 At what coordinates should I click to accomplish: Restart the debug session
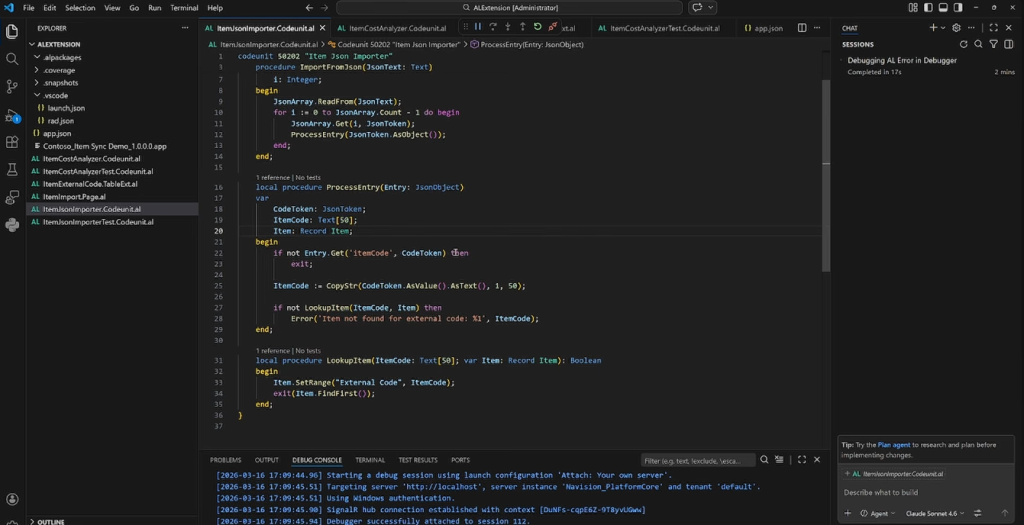(537, 27)
